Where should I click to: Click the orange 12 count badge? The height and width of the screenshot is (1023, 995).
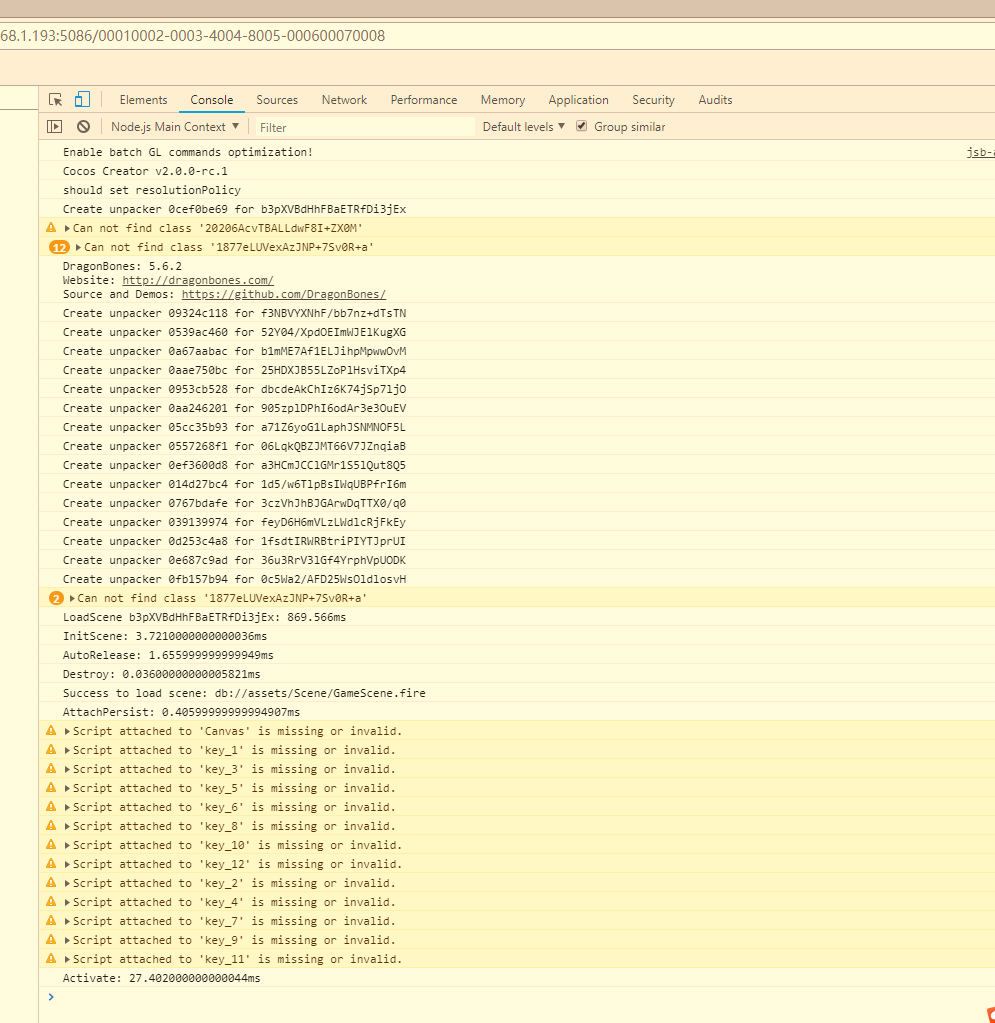point(59,247)
